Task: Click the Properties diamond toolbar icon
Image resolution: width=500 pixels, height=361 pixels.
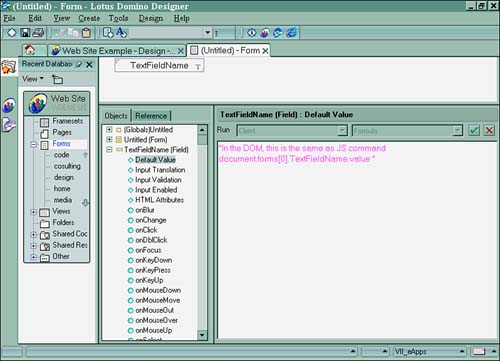Action: 12,33
